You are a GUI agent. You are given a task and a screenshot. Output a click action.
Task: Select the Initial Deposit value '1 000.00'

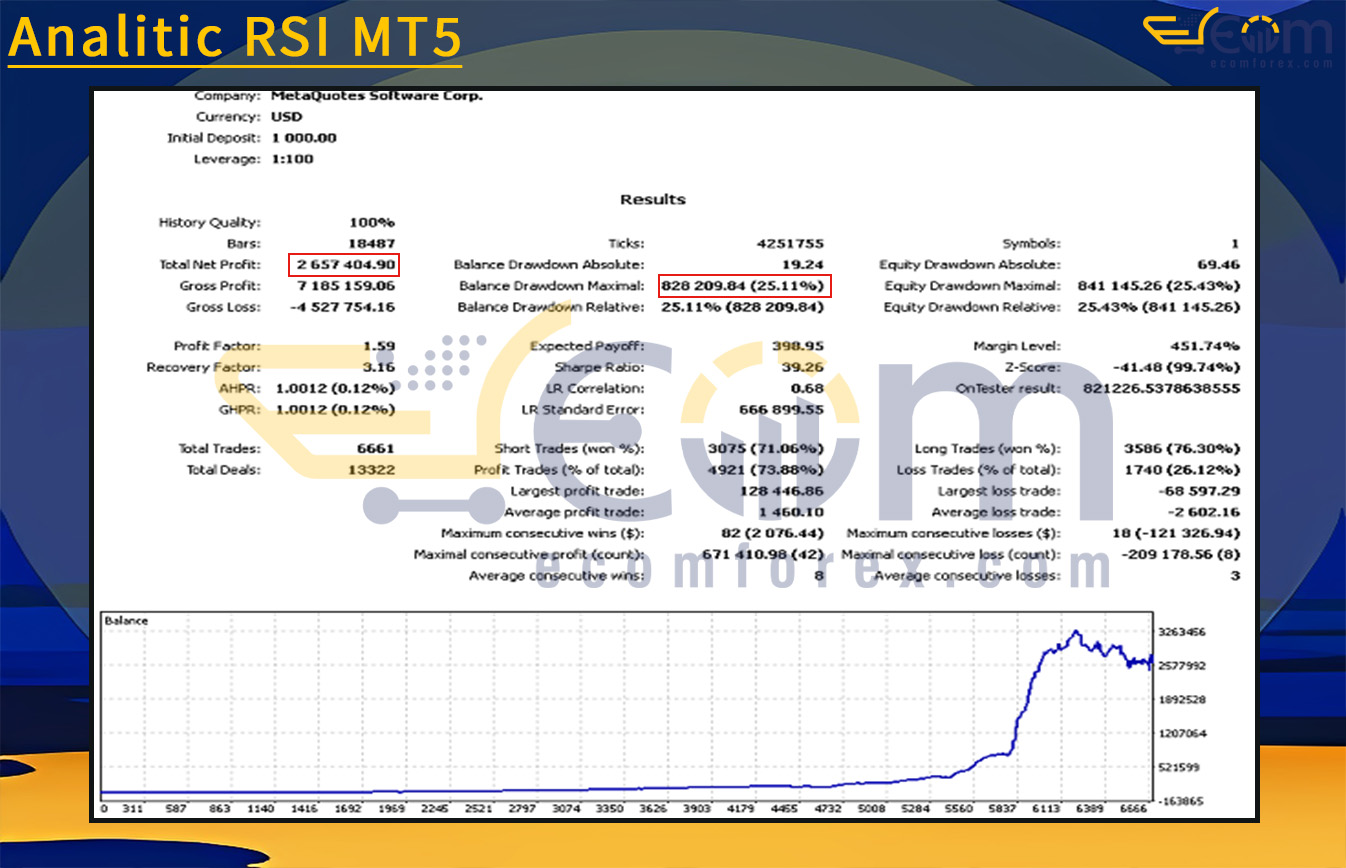[304, 138]
